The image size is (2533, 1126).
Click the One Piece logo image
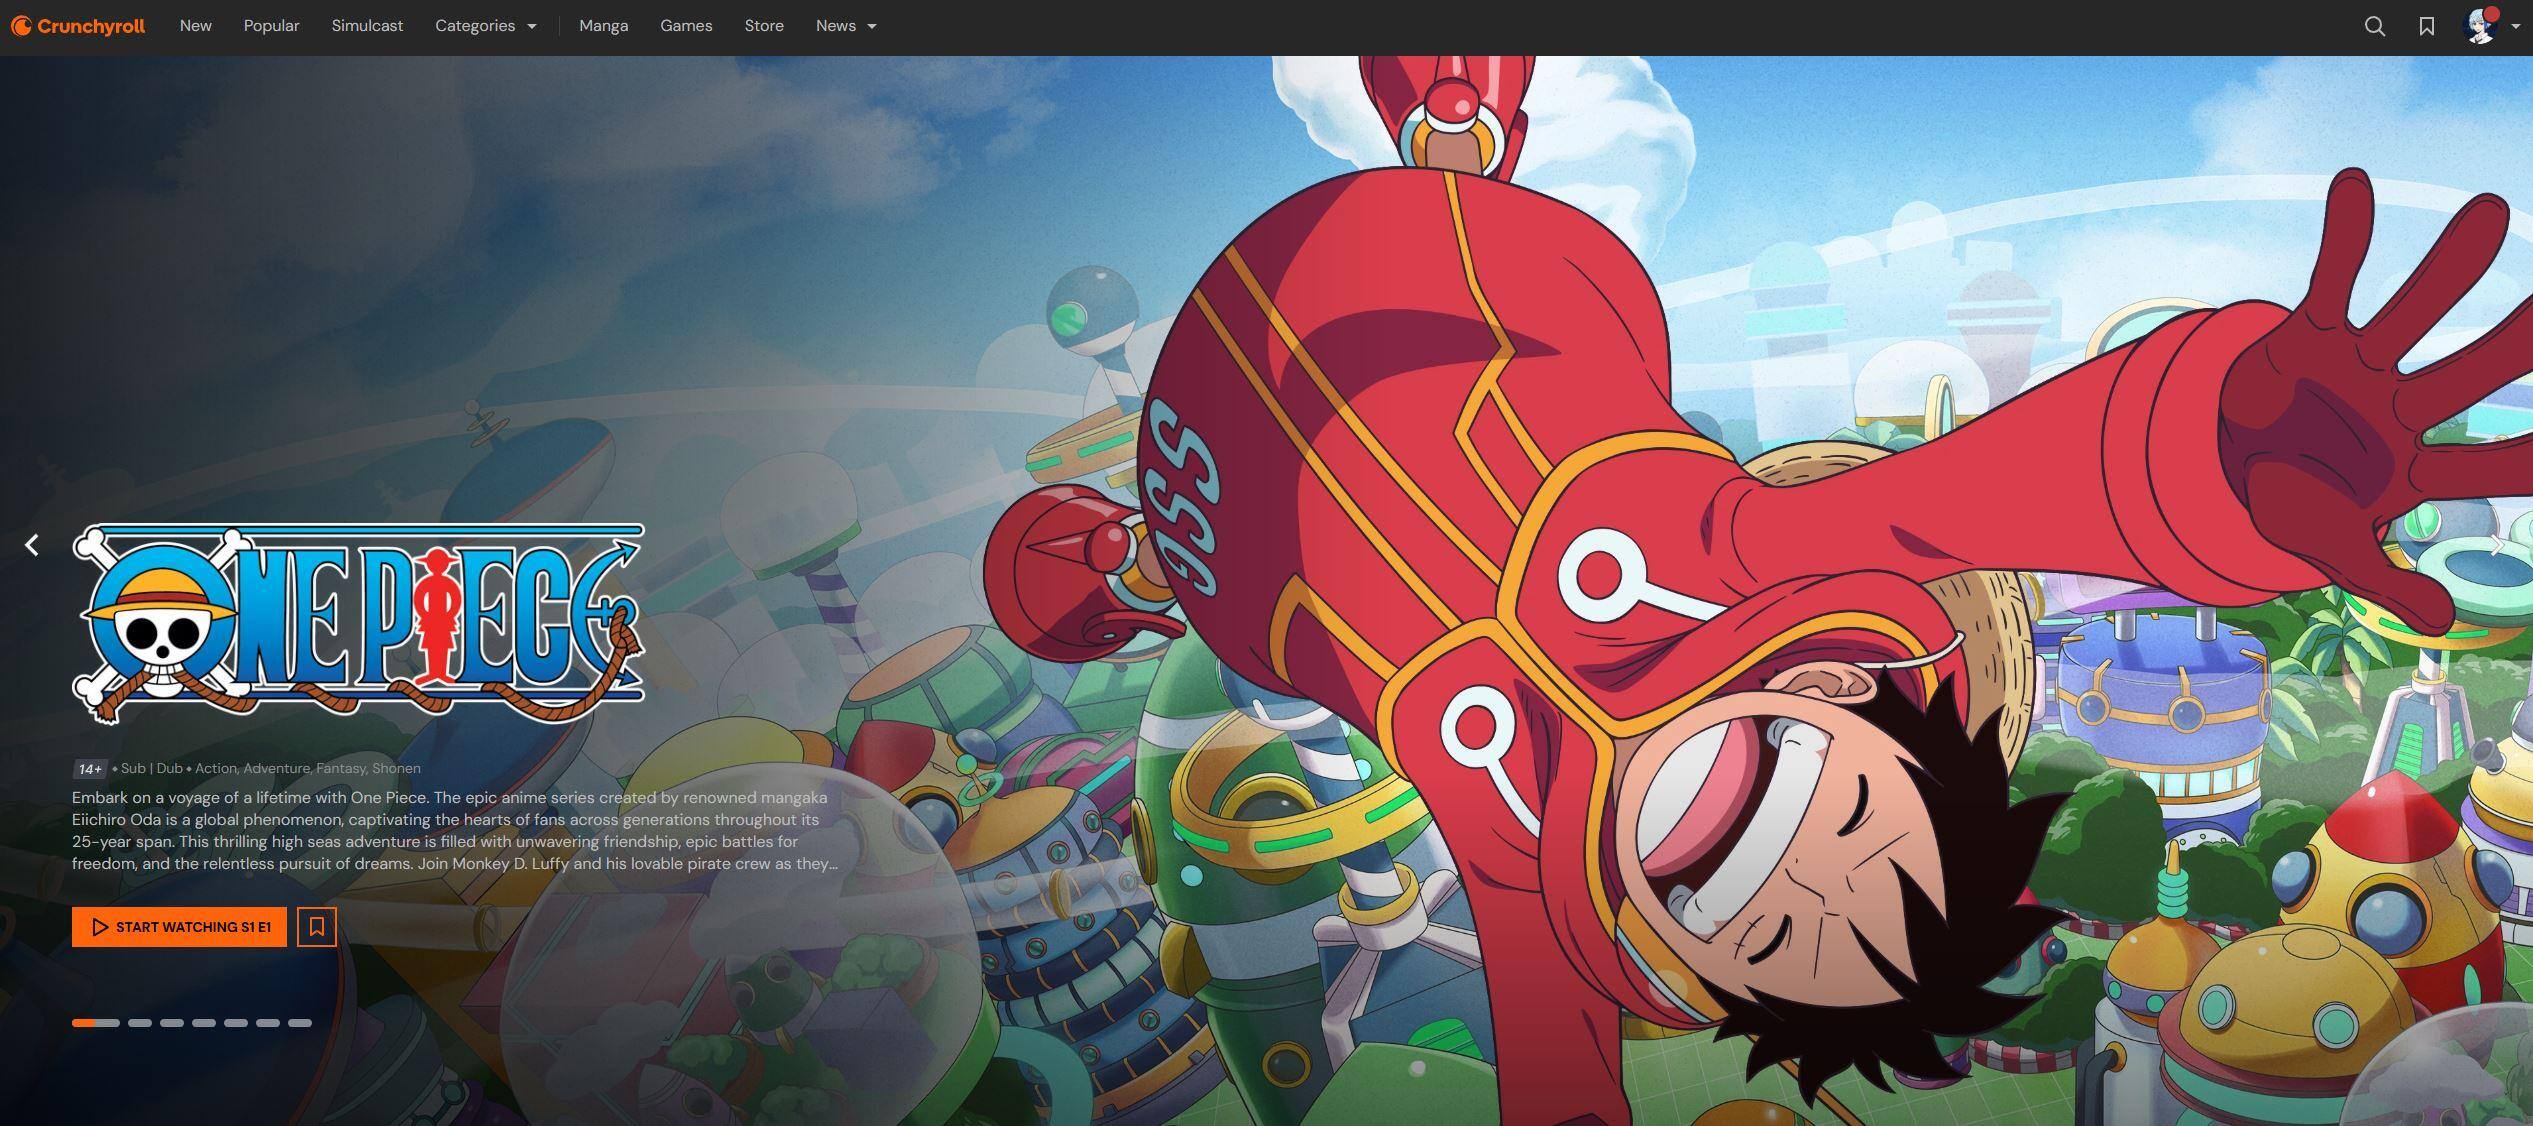[x=358, y=622]
